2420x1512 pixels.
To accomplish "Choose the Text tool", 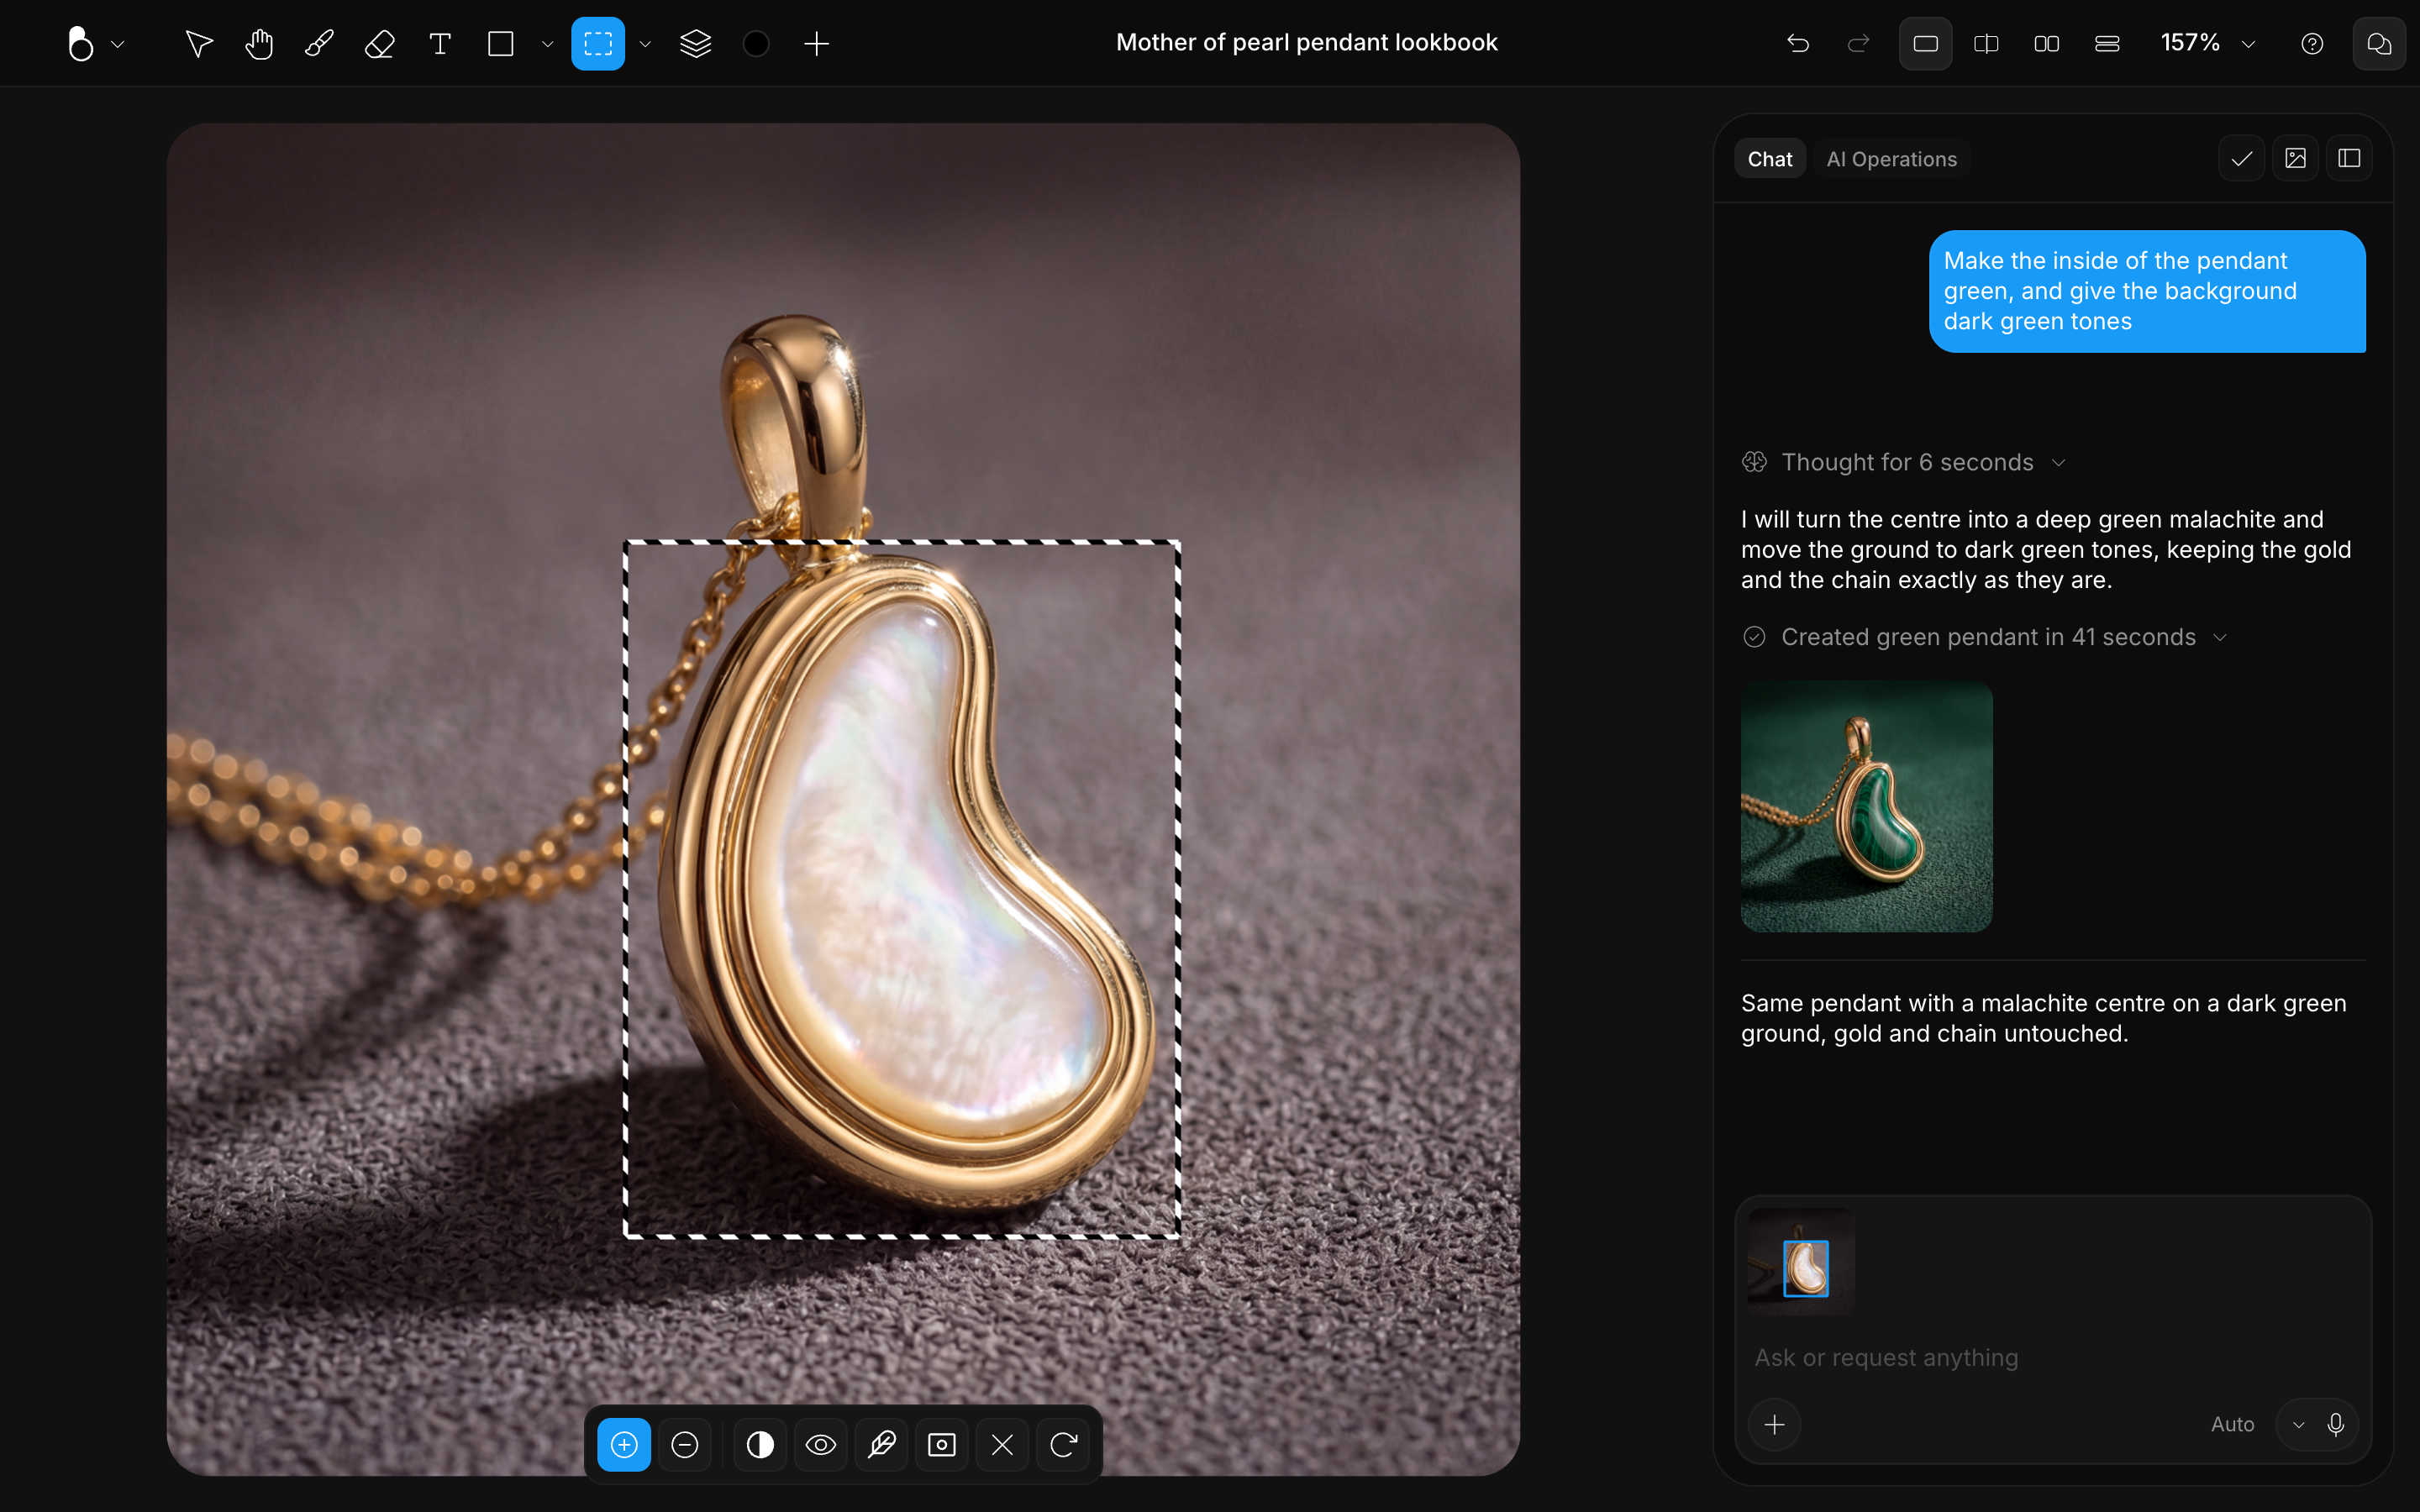I will pos(440,43).
